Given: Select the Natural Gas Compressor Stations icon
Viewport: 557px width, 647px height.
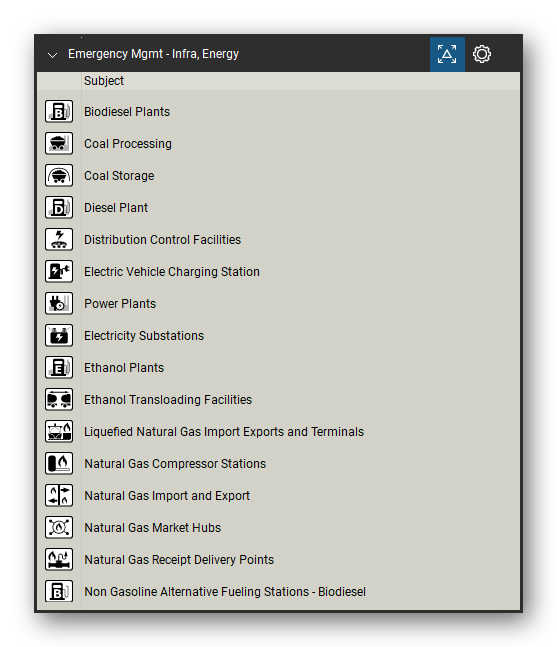Looking at the screenshot, I should point(59,463).
